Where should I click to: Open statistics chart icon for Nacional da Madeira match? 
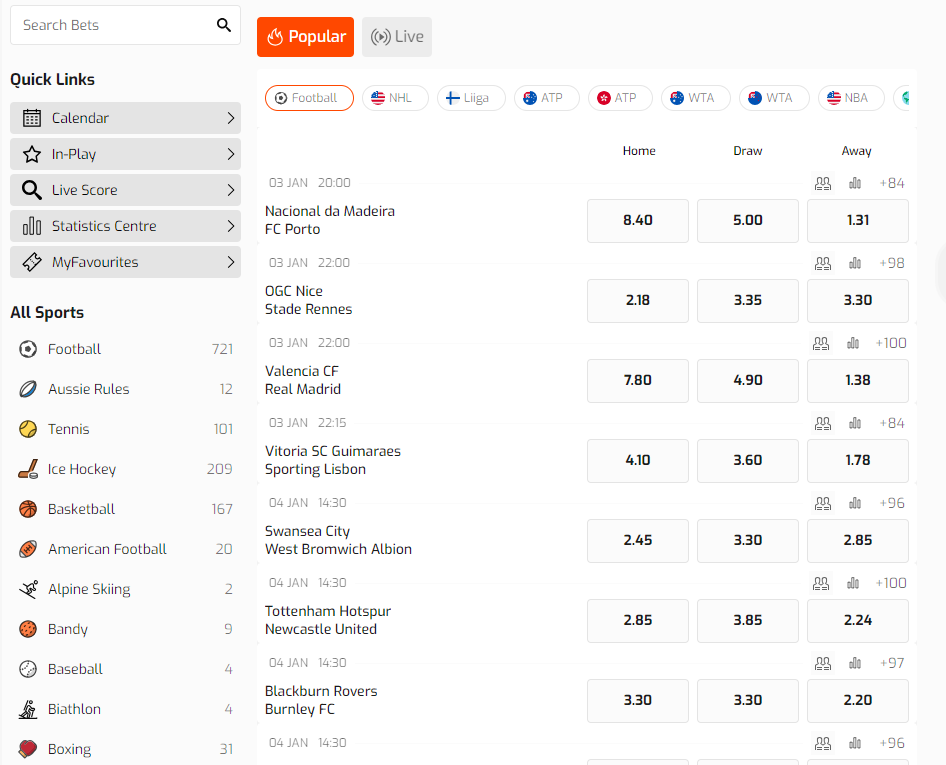tap(855, 183)
